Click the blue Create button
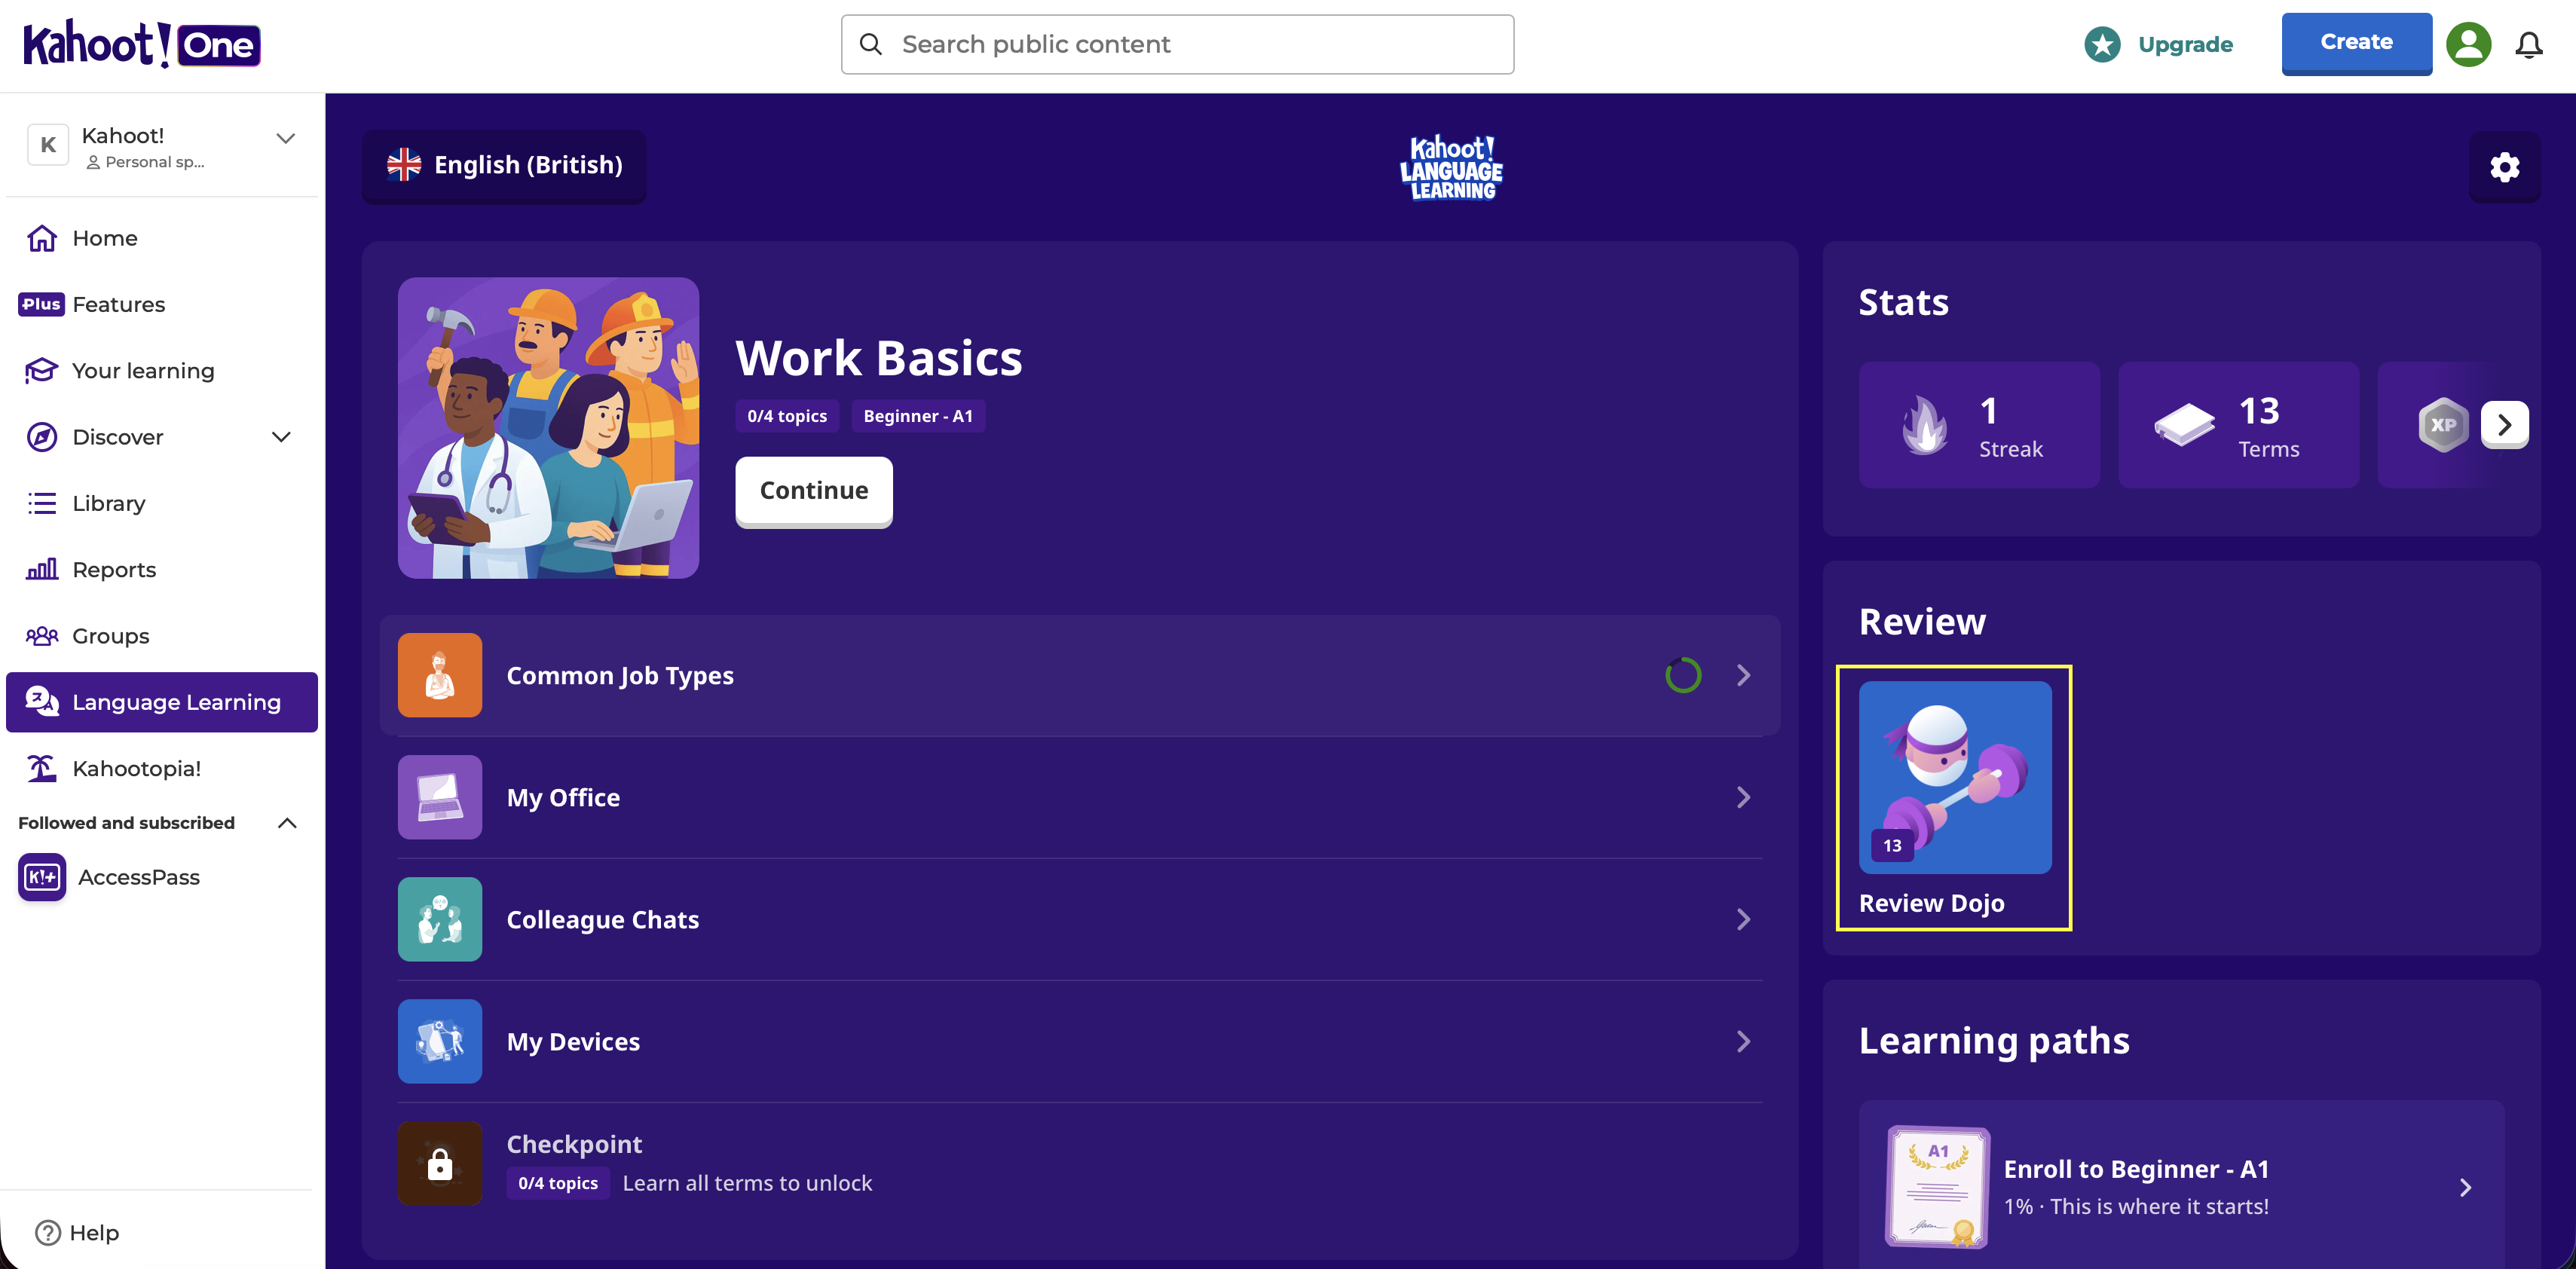 pos(2356,43)
